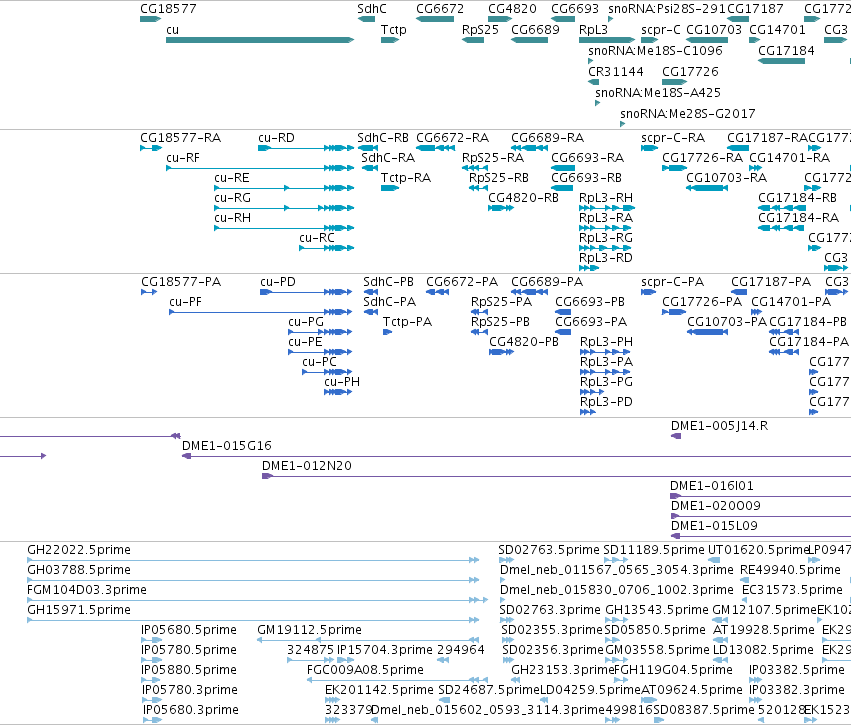The height and width of the screenshot is (725, 851).
Task: Click the CG4820-RB transcript label
Action: (x=523, y=198)
